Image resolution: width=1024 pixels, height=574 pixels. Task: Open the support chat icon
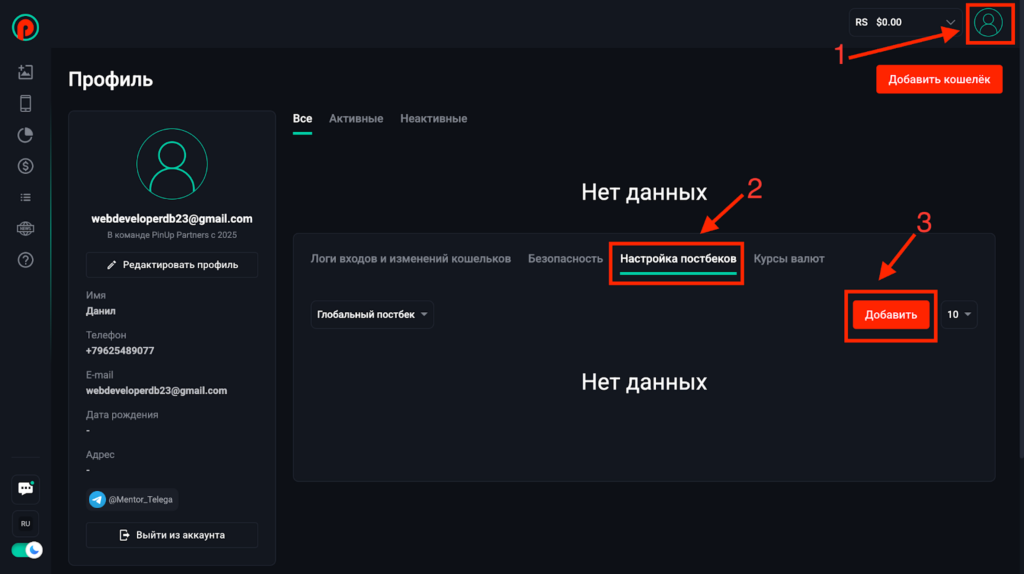tap(25, 488)
